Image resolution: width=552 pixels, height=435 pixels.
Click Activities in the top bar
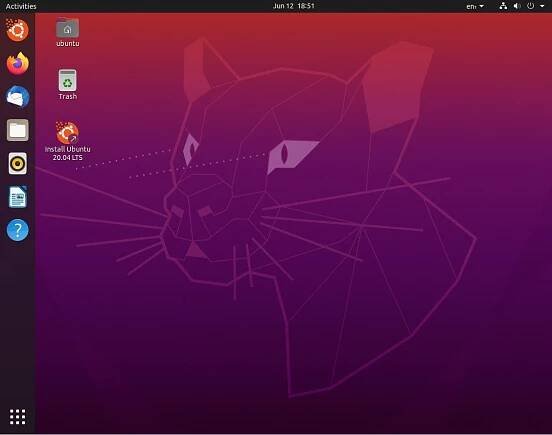tap(21, 6)
